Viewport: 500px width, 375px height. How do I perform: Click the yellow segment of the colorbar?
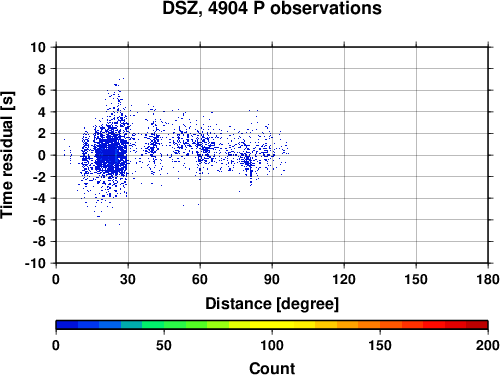click(272, 325)
